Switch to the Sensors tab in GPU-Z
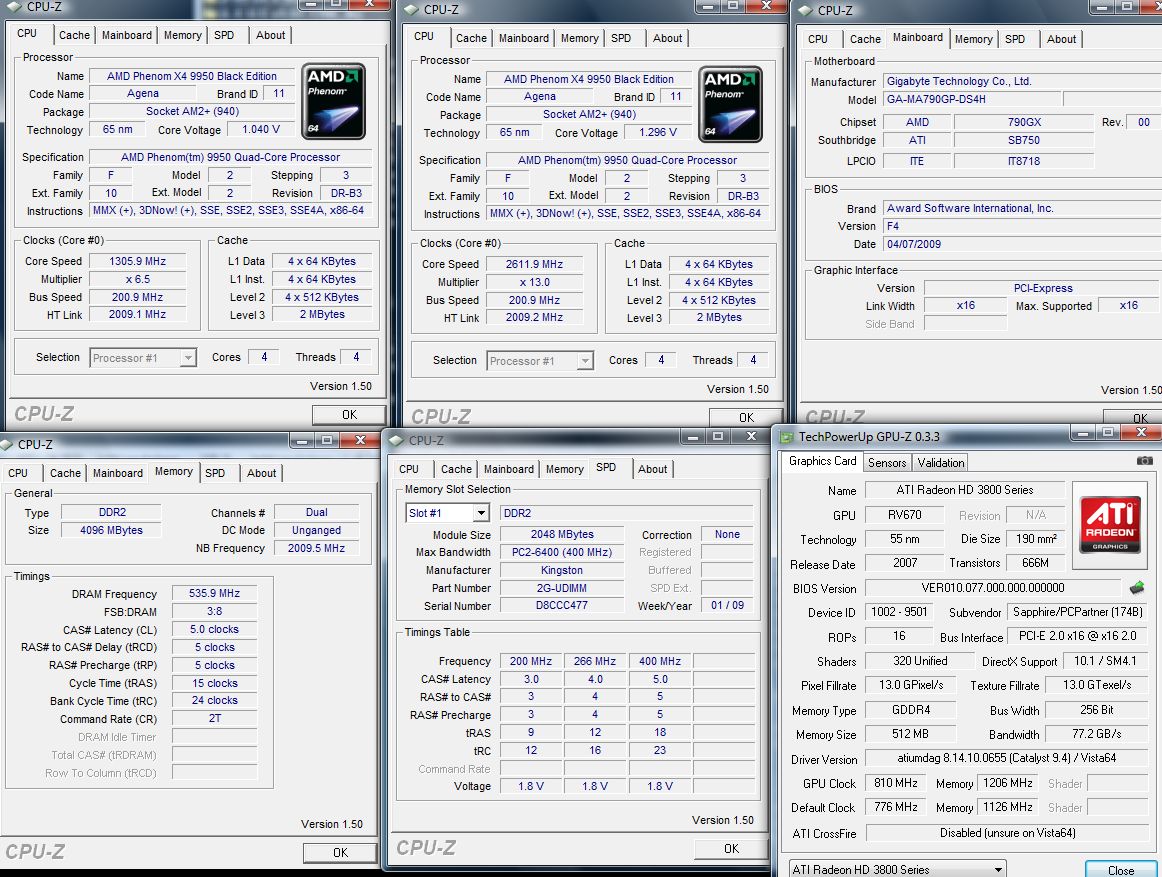This screenshot has height=877, width=1162. tap(887, 462)
